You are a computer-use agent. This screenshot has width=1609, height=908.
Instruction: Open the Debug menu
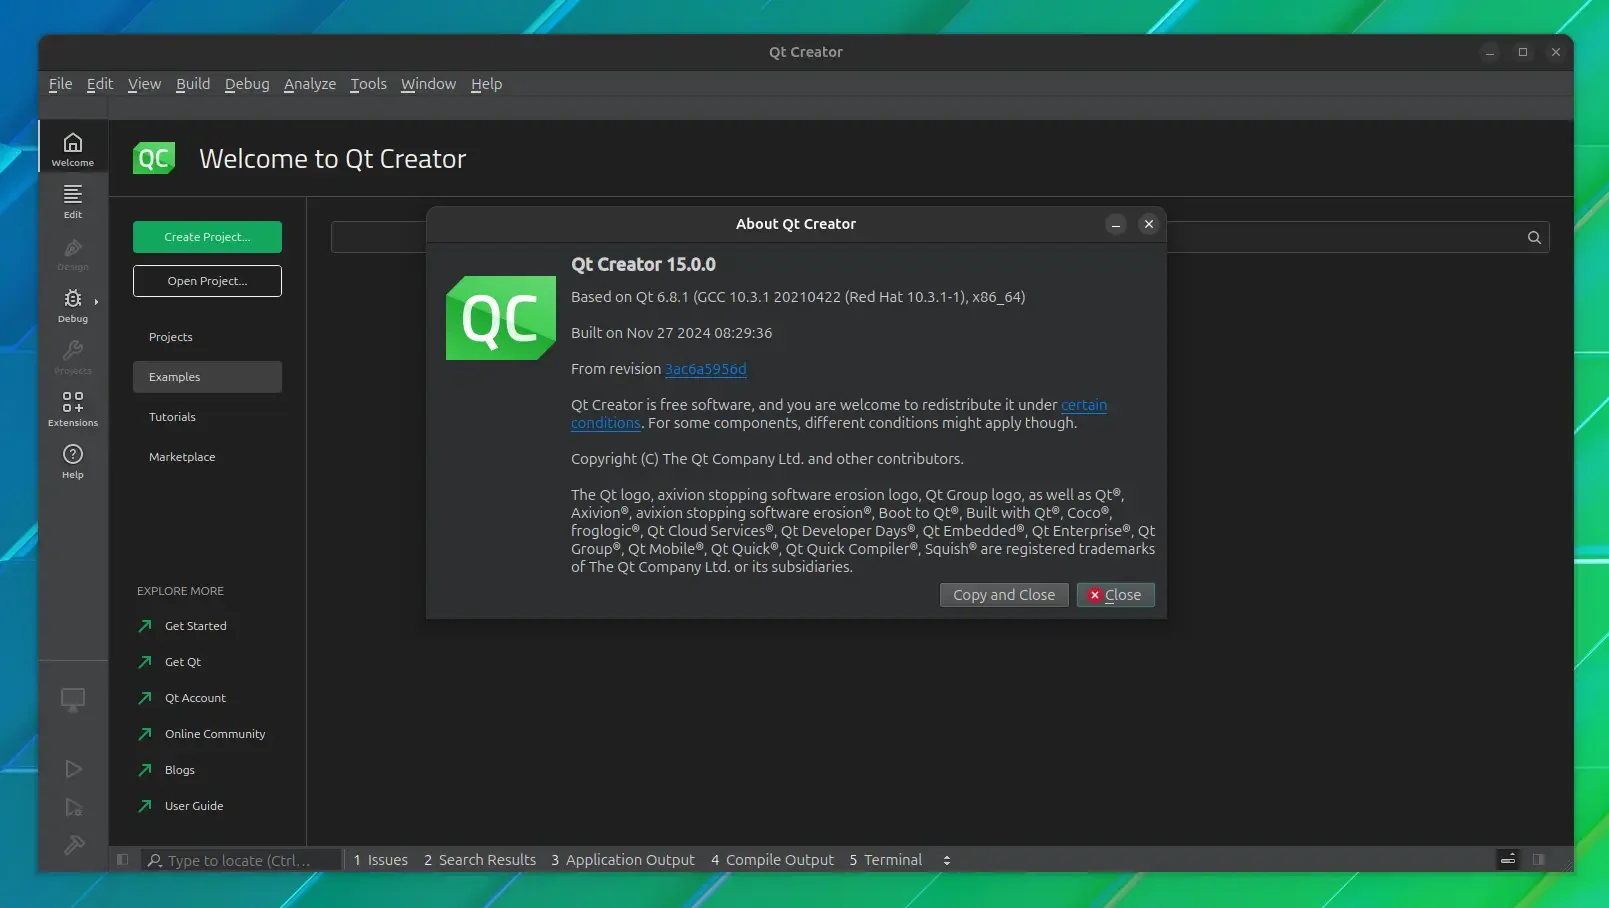247,84
